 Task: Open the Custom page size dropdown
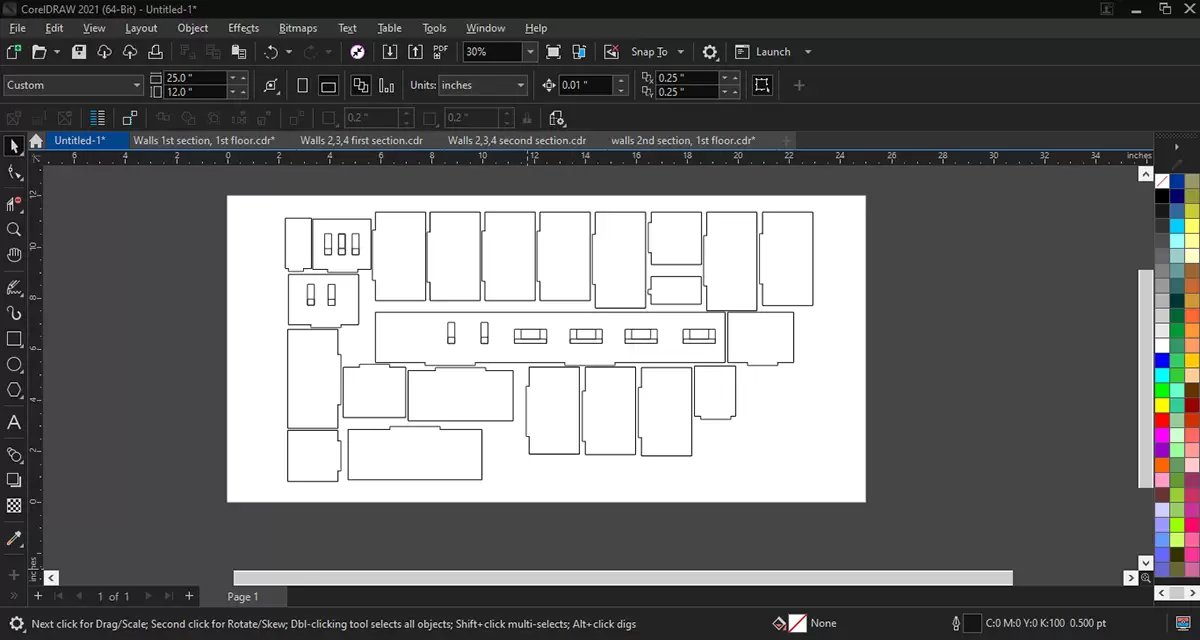(137, 86)
